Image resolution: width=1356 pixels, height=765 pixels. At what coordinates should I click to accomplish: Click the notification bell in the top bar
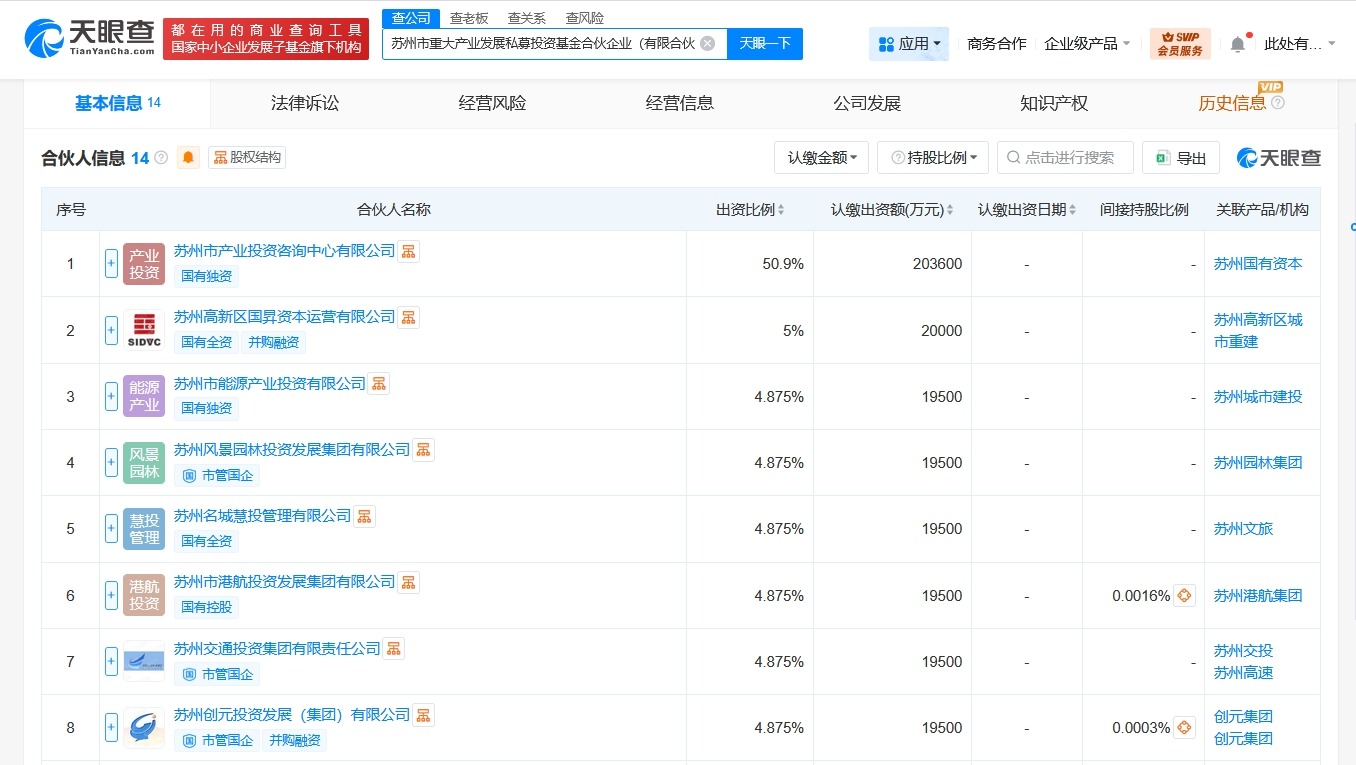pos(1238,43)
